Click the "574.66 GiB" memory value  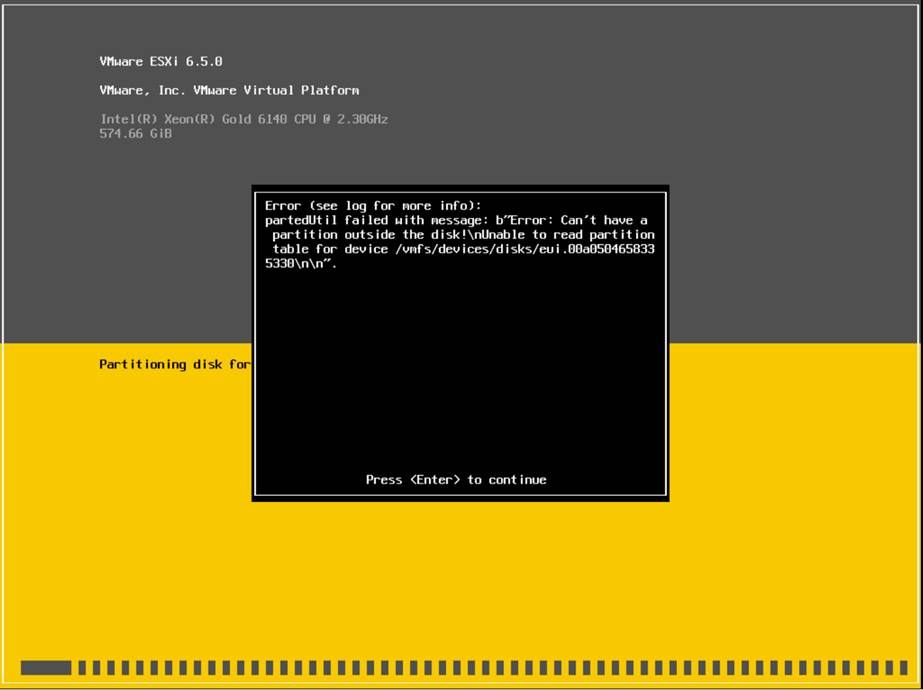135,134
